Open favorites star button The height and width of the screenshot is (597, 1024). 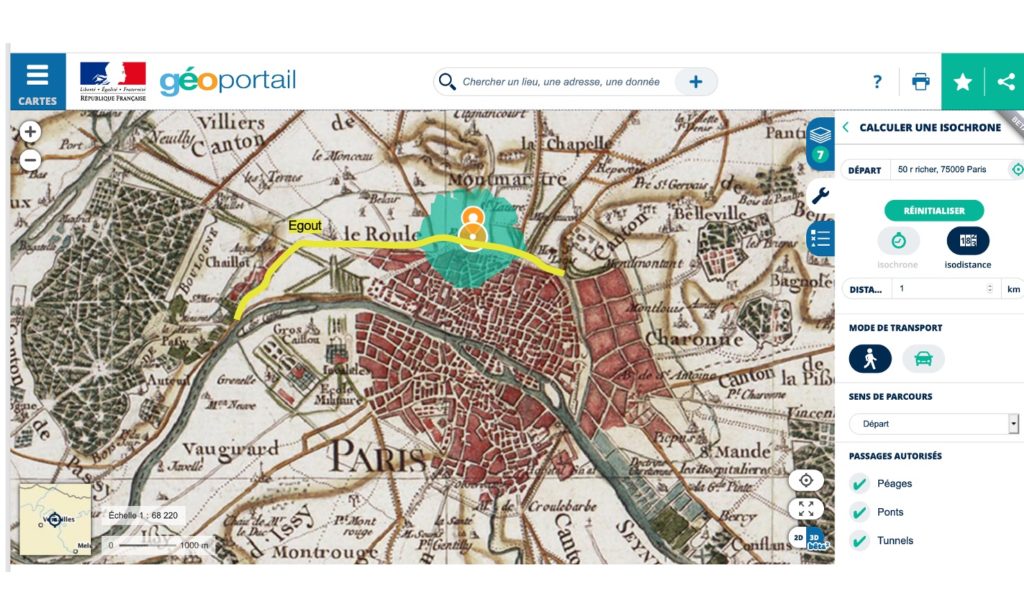click(963, 82)
